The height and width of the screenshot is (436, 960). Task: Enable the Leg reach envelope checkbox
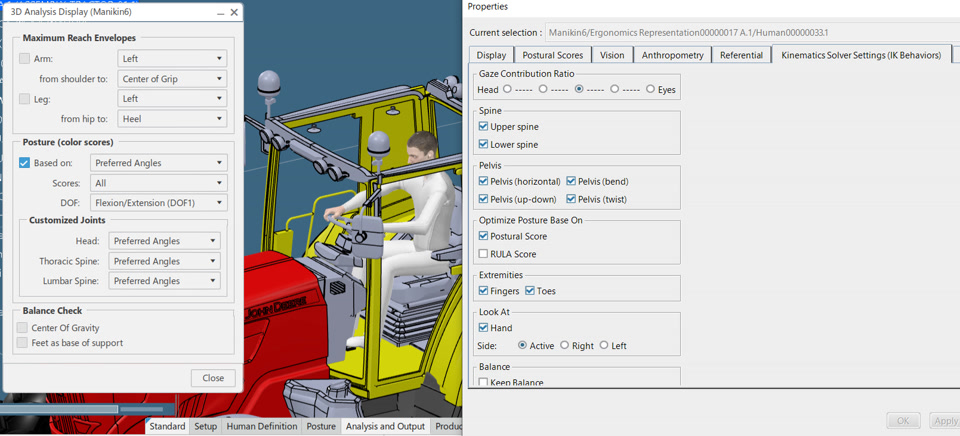(x=25, y=99)
